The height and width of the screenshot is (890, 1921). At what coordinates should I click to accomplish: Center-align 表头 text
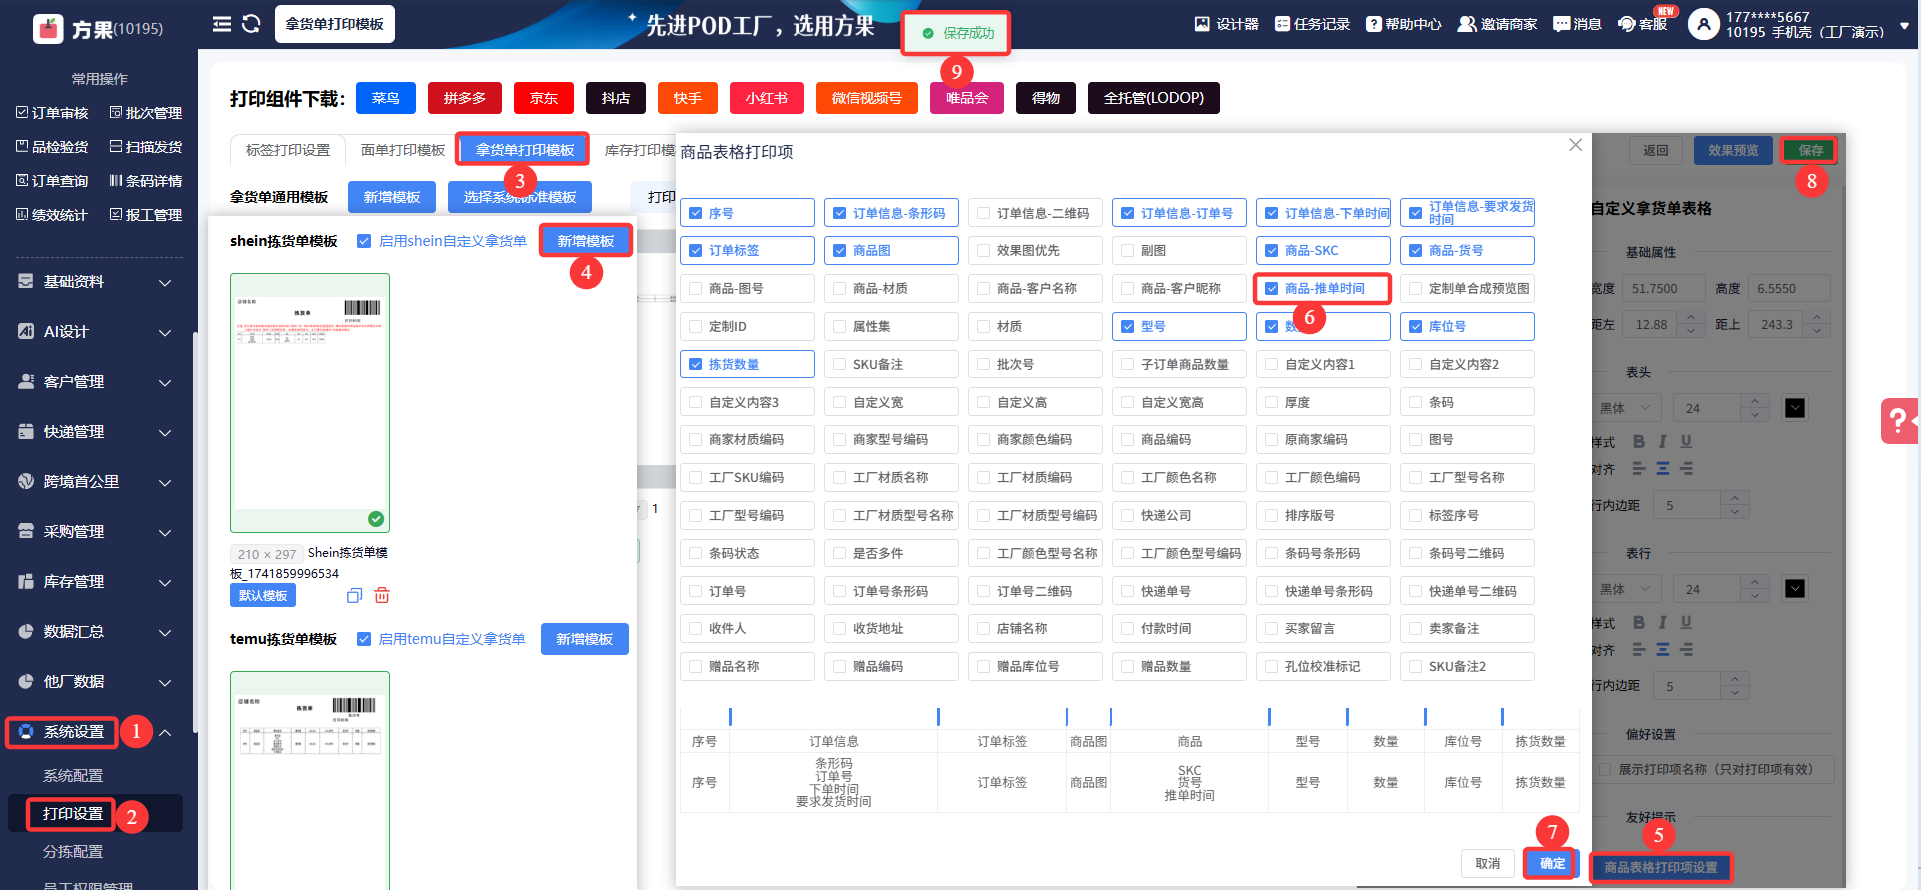[x=1662, y=468]
